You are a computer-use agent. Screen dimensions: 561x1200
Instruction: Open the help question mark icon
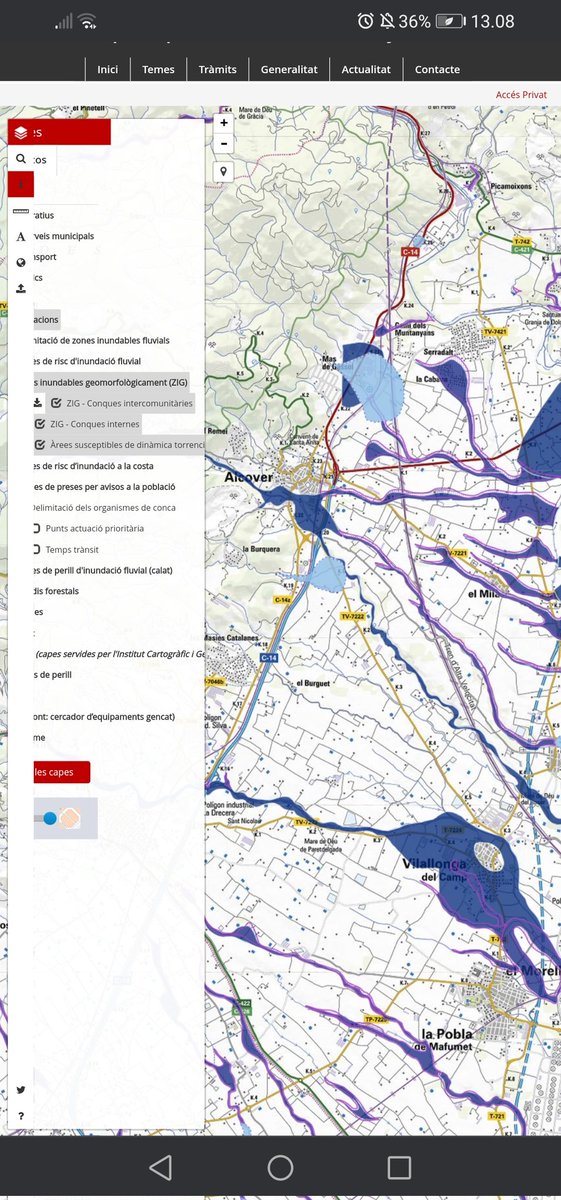pyautogui.click(x=20, y=1116)
